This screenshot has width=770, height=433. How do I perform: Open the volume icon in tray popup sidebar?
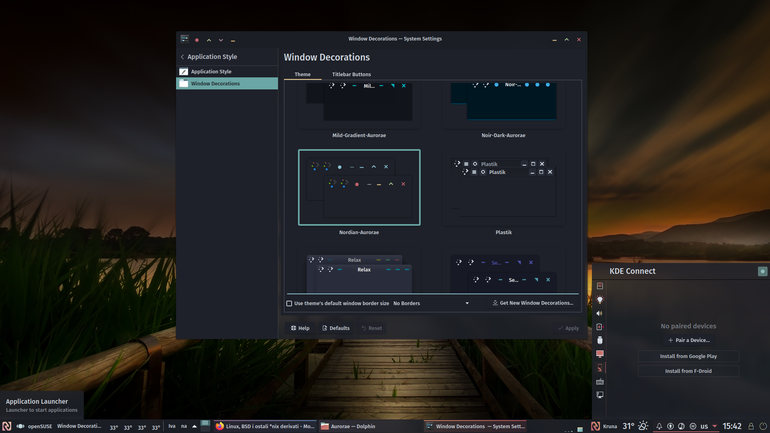tap(600, 313)
